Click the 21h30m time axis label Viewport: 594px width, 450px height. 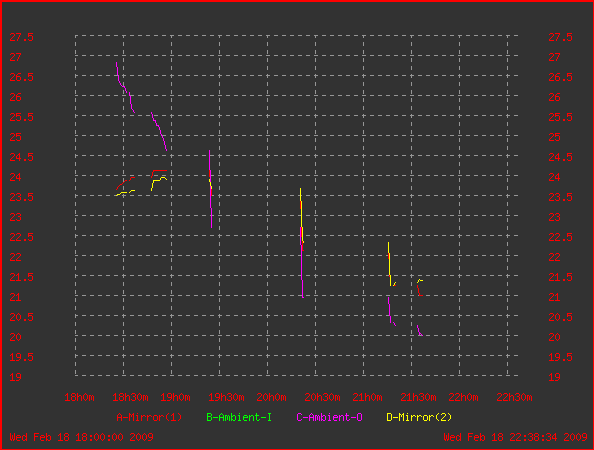[418, 397]
